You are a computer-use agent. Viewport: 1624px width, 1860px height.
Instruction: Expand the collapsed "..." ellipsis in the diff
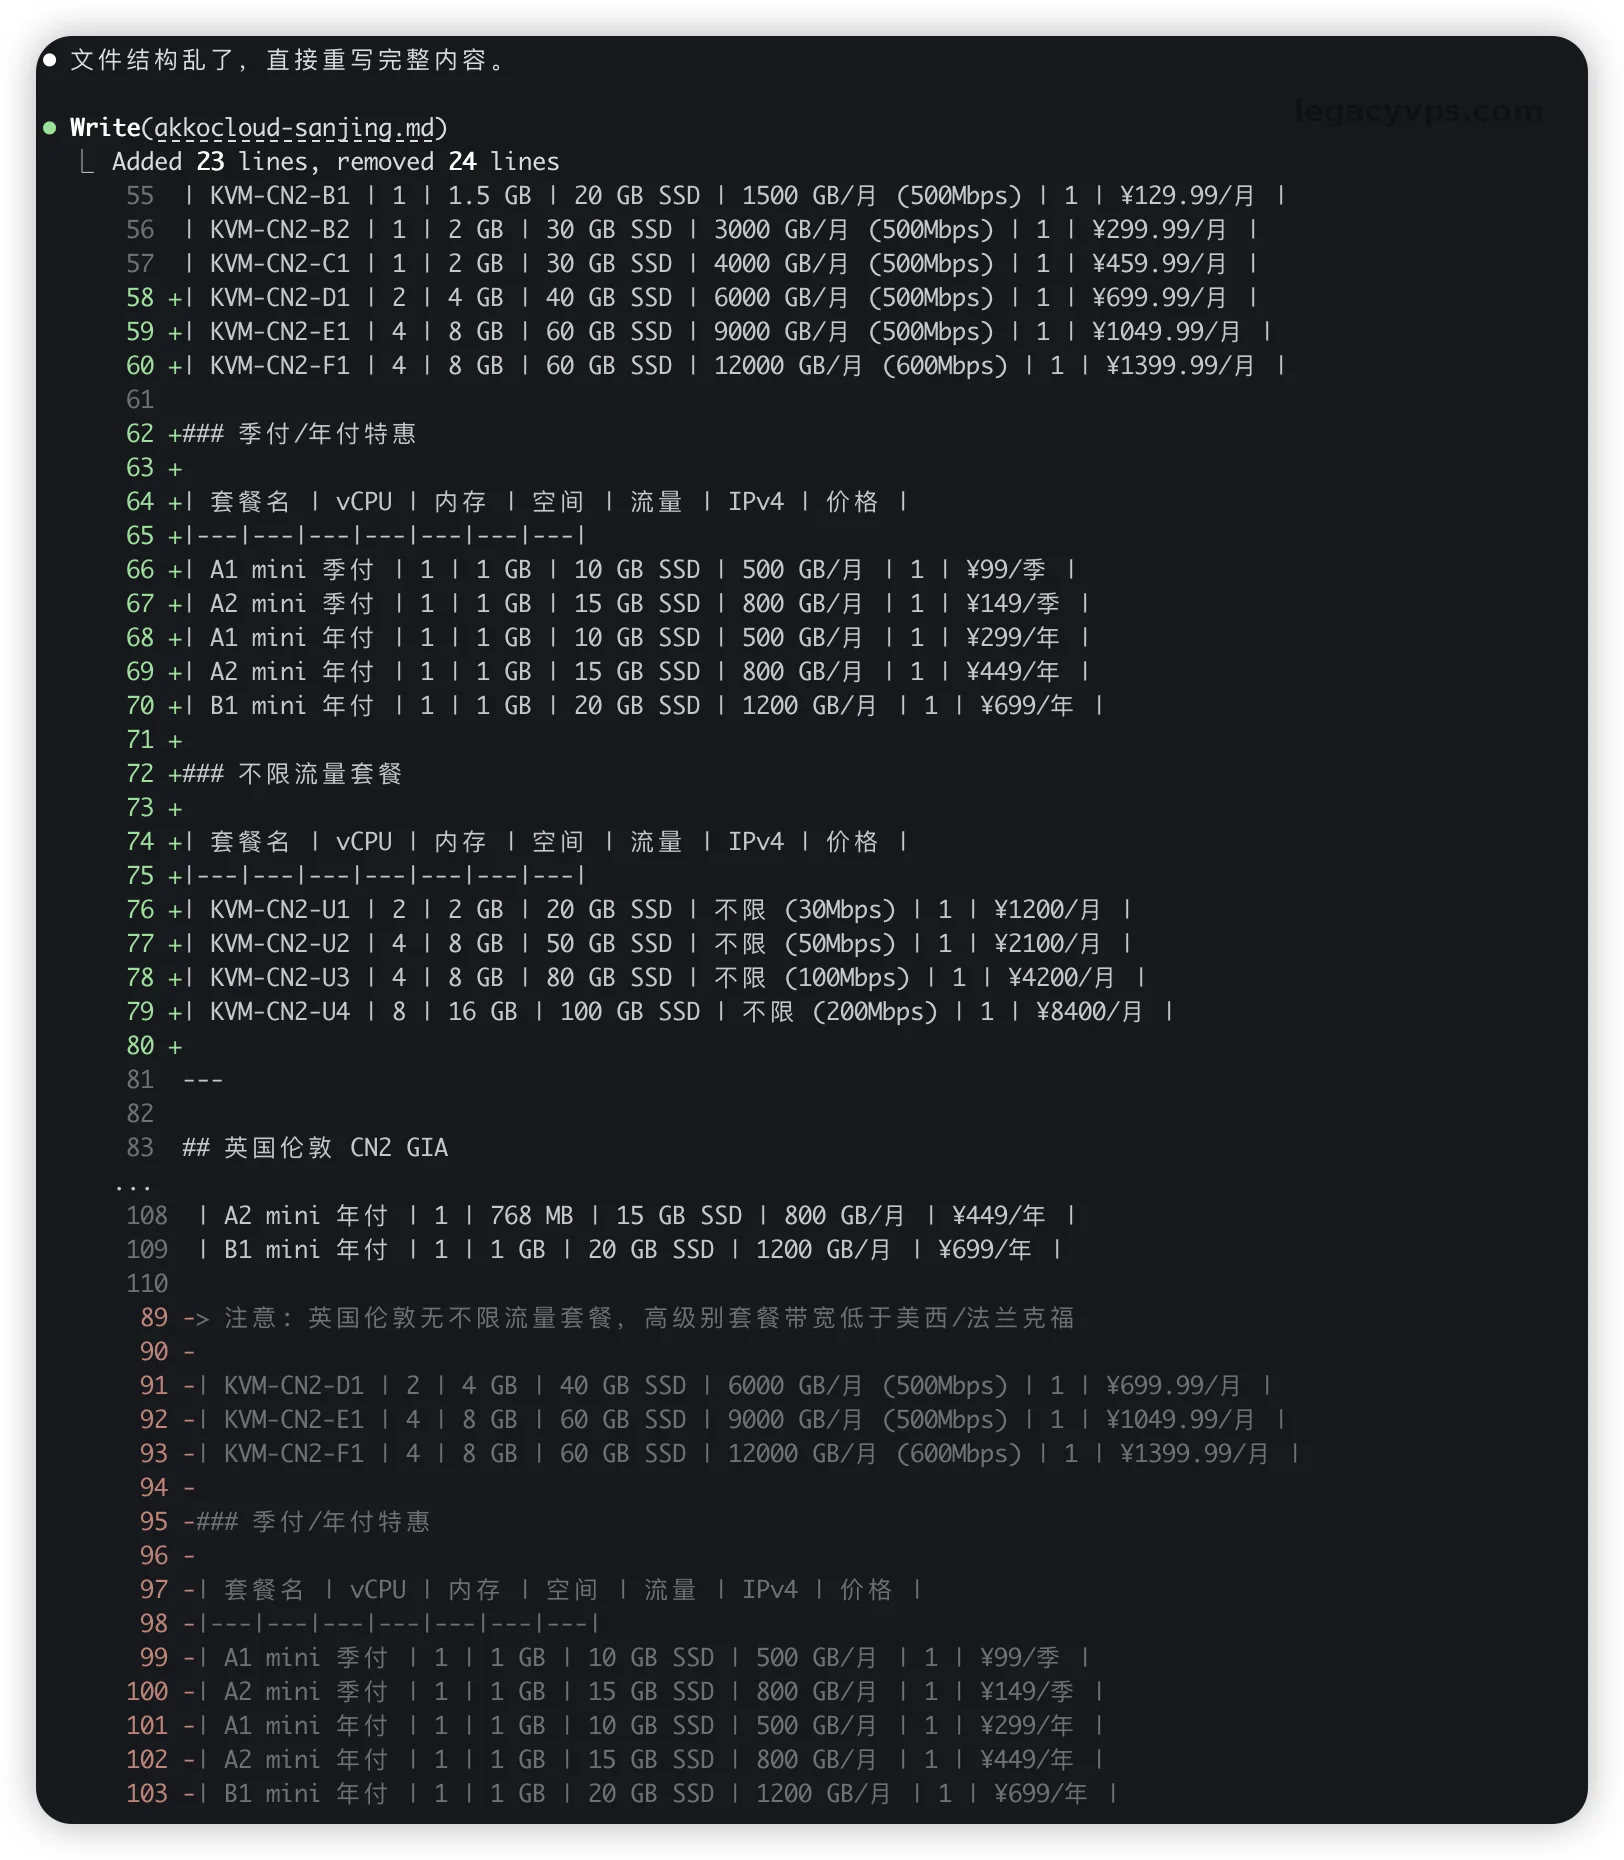[x=132, y=1183]
